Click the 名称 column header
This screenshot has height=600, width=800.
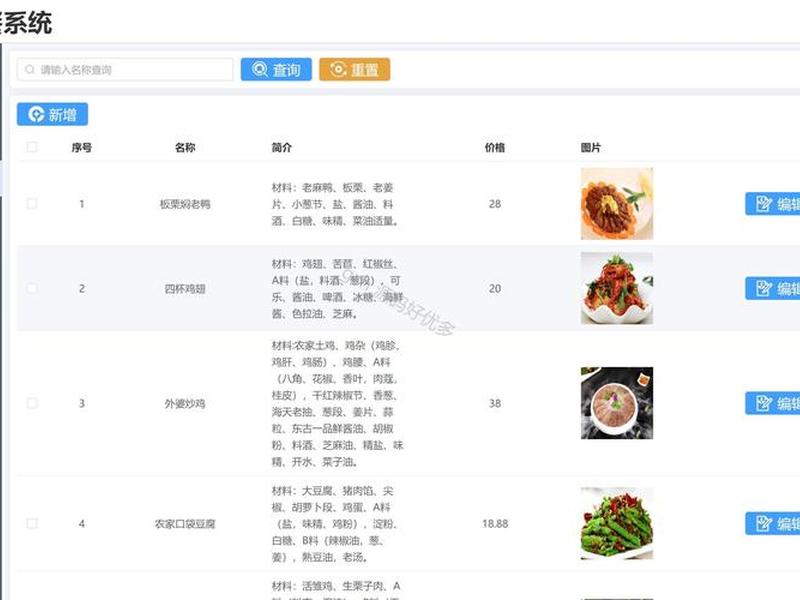(x=185, y=147)
